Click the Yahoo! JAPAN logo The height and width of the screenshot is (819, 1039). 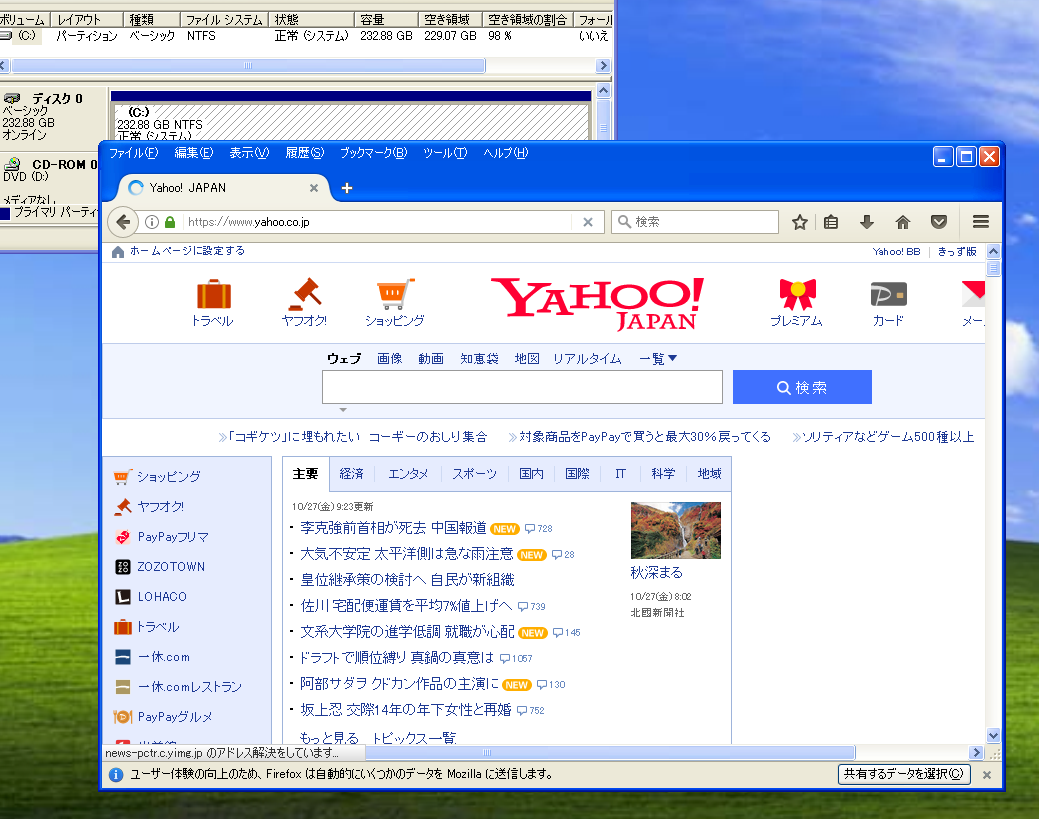point(597,304)
